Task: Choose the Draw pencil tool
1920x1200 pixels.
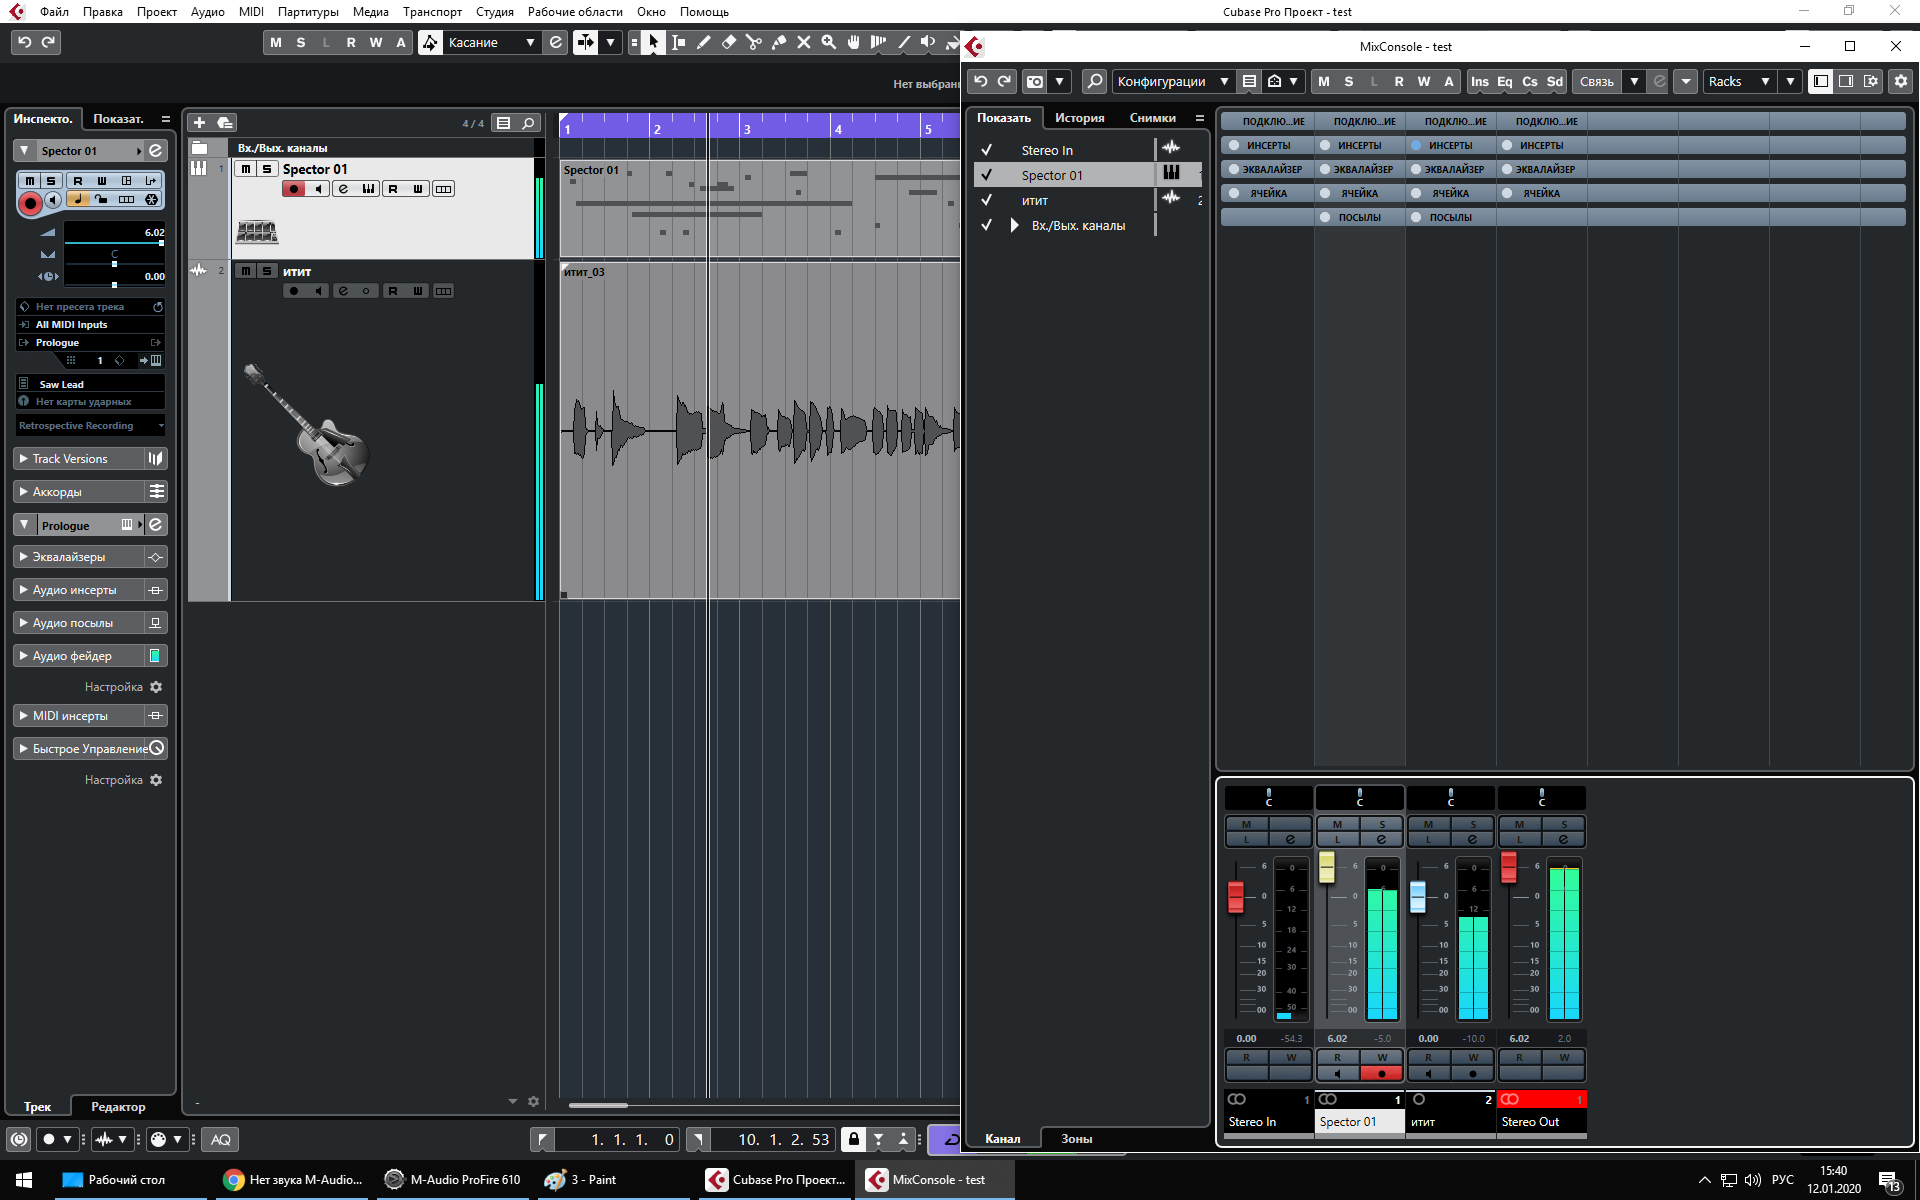Action: tap(704, 42)
